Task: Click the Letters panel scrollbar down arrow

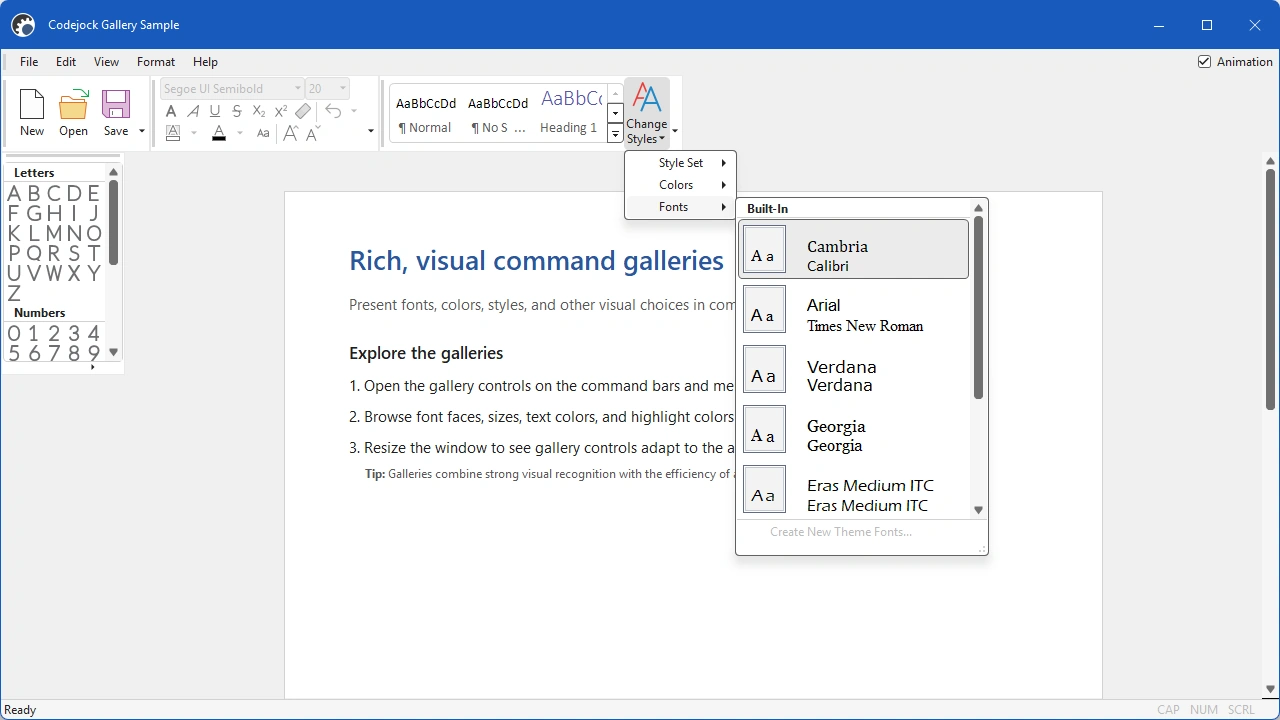Action: (x=113, y=352)
